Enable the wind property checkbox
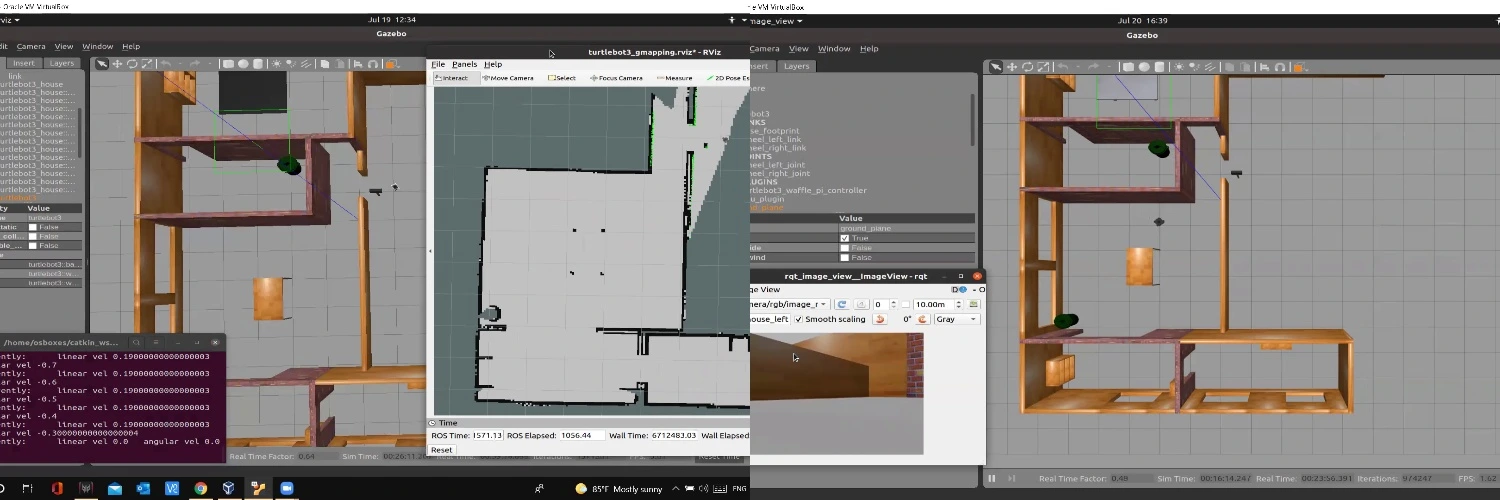1500x500 pixels. point(846,258)
